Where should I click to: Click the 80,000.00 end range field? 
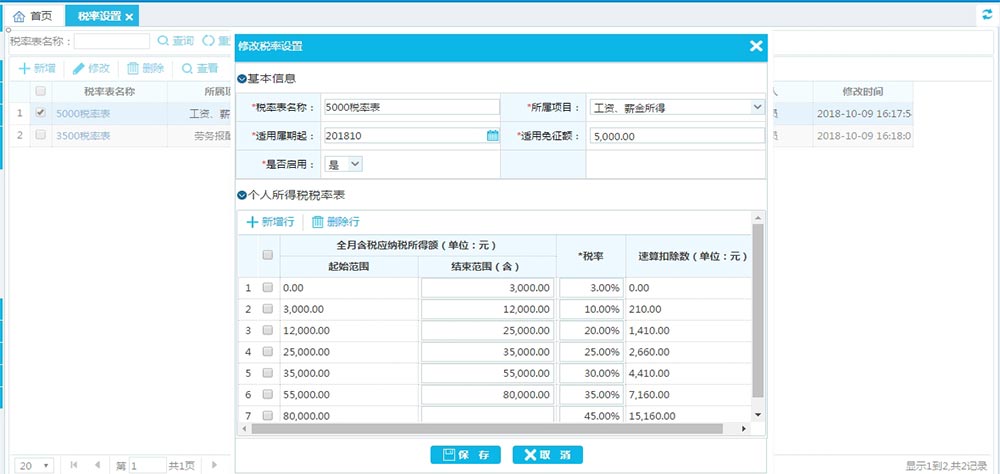pyautogui.click(x=487, y=395)
